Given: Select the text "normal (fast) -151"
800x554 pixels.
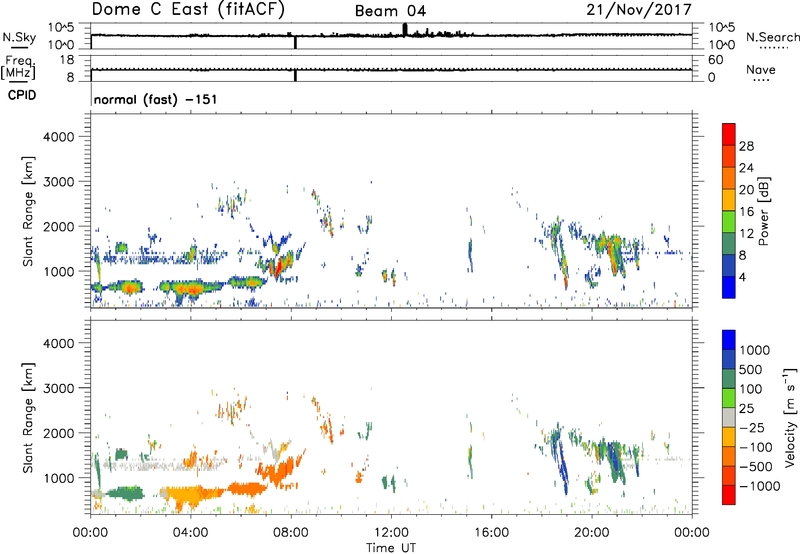Looking at the screenshot, I should point(156,99).
